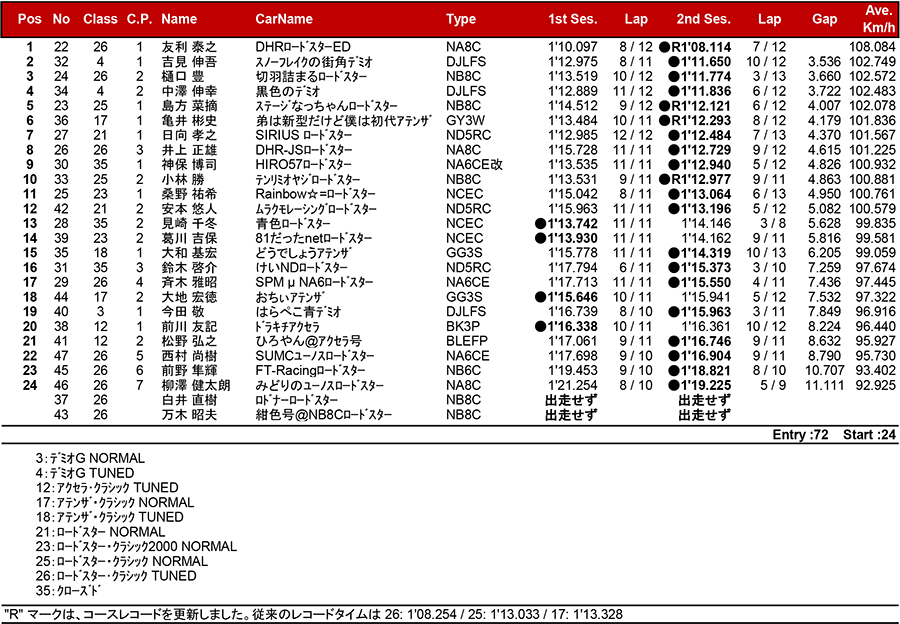This screenshot has width=900, height=624.
Task: Select driver name 鈴木 啓介
Action: [189, 268]
